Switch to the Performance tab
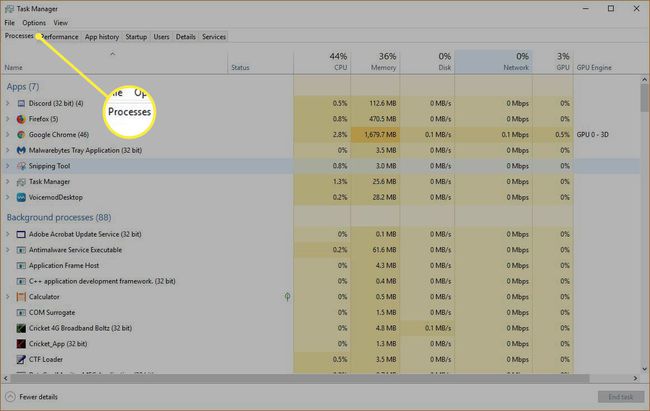This screenshot has width=650, height=411. (59, 37)
